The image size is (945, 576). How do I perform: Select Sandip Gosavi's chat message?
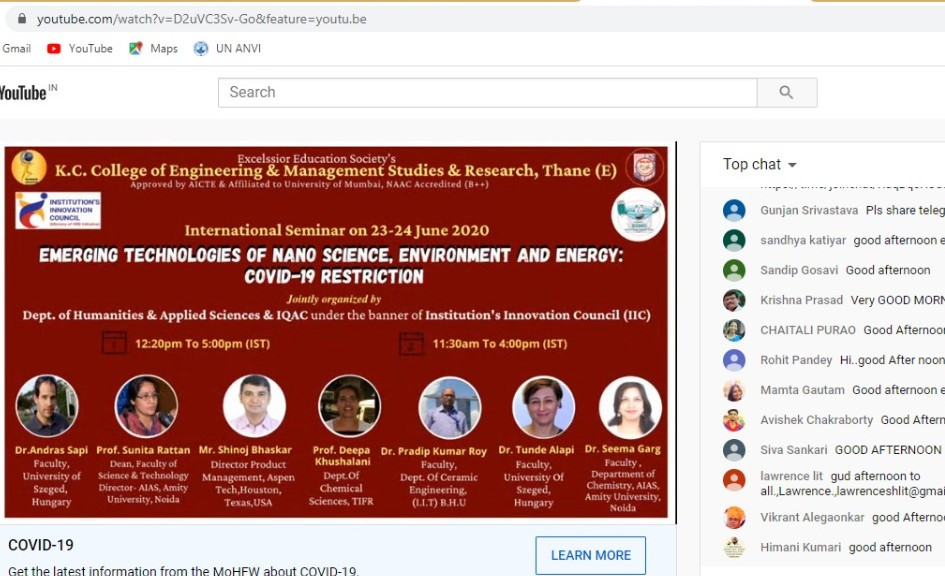pyautogui.click(x=888, y=270)
